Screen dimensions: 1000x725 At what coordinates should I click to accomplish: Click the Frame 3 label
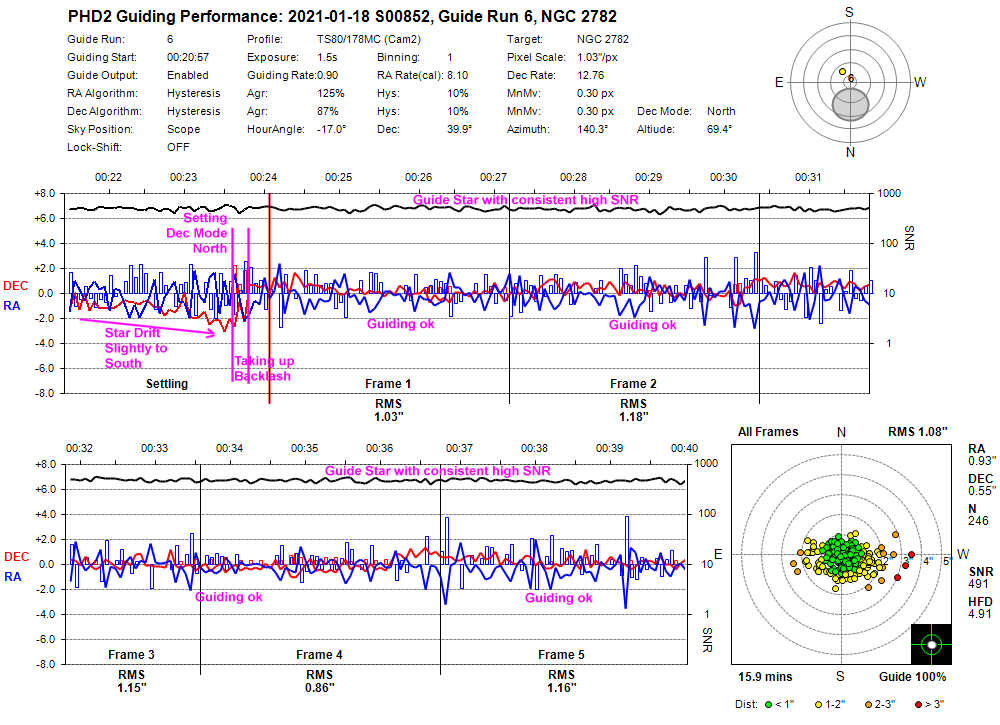pyautogui.click(x=131, y=655)
